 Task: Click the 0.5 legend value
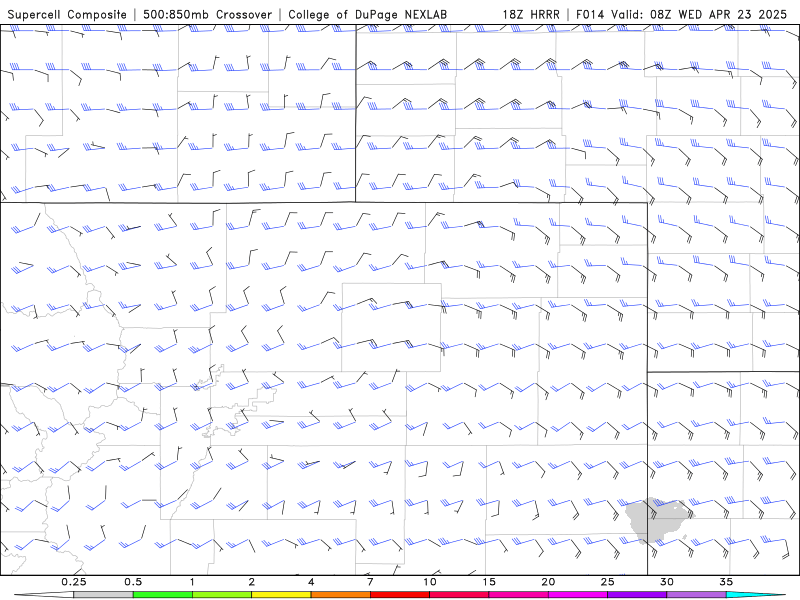tap(133, 582)
